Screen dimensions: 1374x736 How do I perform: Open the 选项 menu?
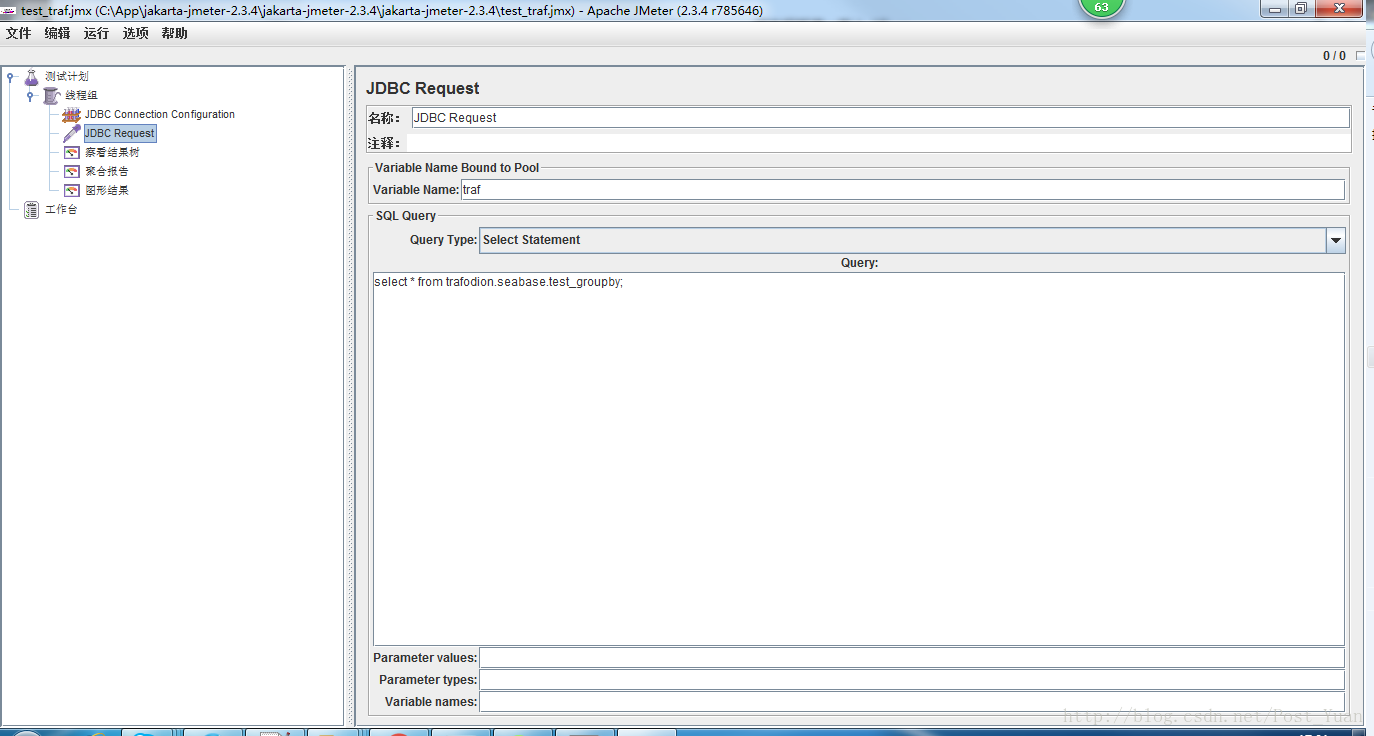[136, 33]
